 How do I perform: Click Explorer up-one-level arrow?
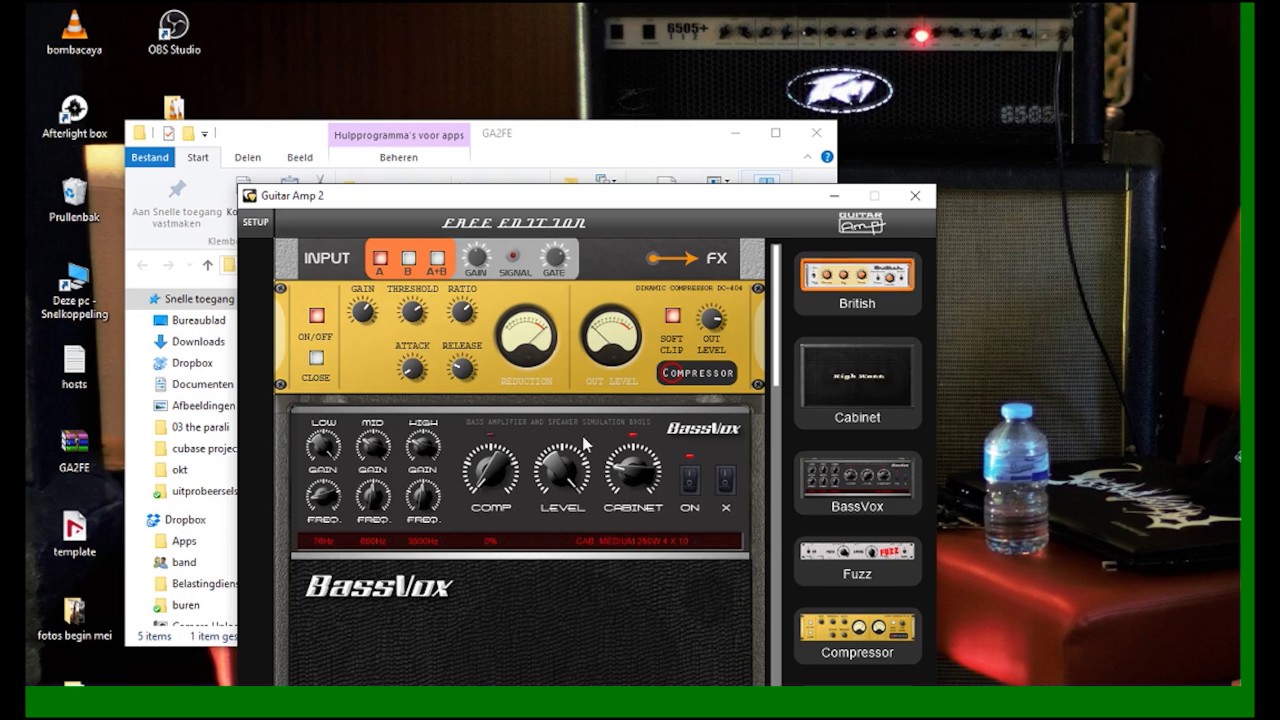(207, 265)
